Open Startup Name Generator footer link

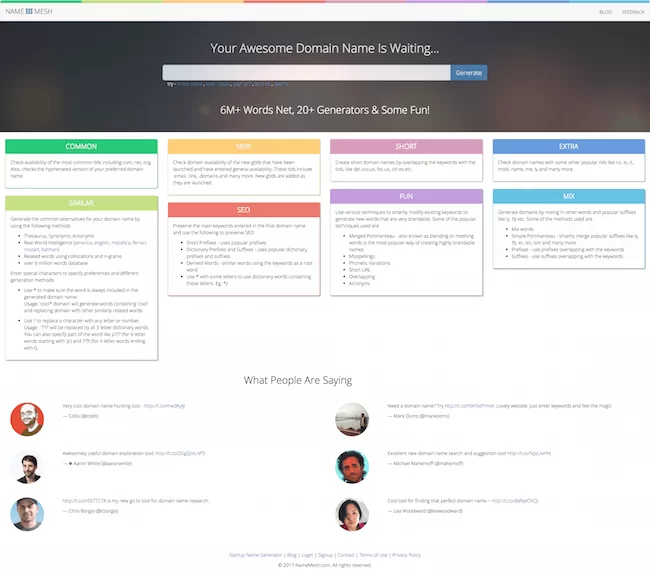coord(255,555)
